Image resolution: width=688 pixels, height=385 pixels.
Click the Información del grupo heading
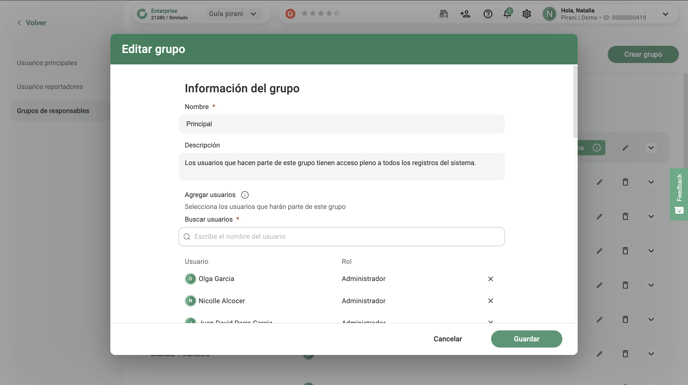242,88
